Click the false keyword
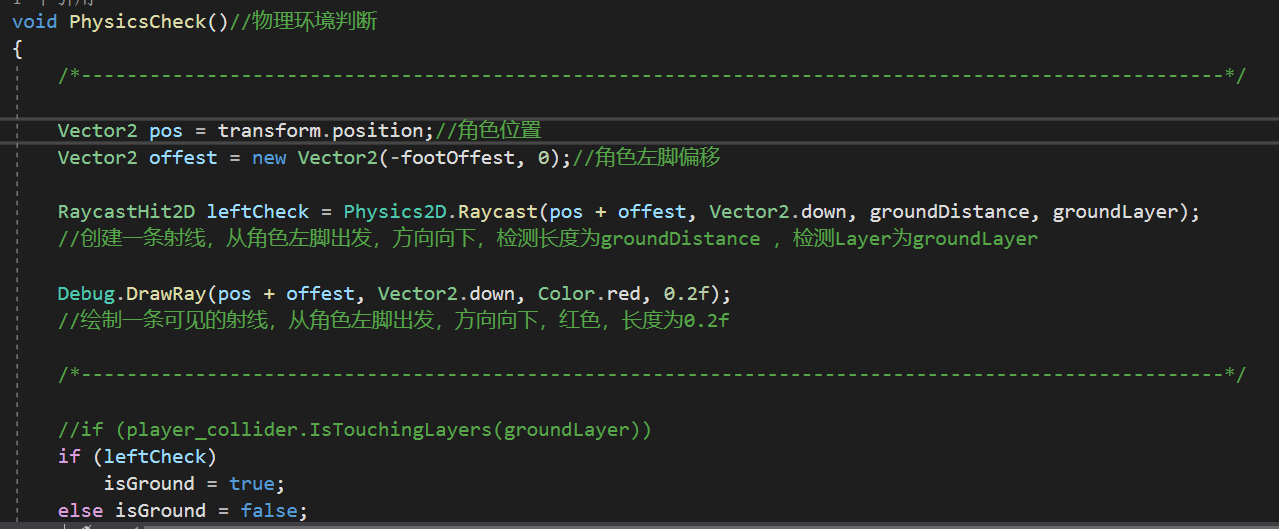Image resolution: width=1279 pixels, height=529 pixels. click(269, 510)
